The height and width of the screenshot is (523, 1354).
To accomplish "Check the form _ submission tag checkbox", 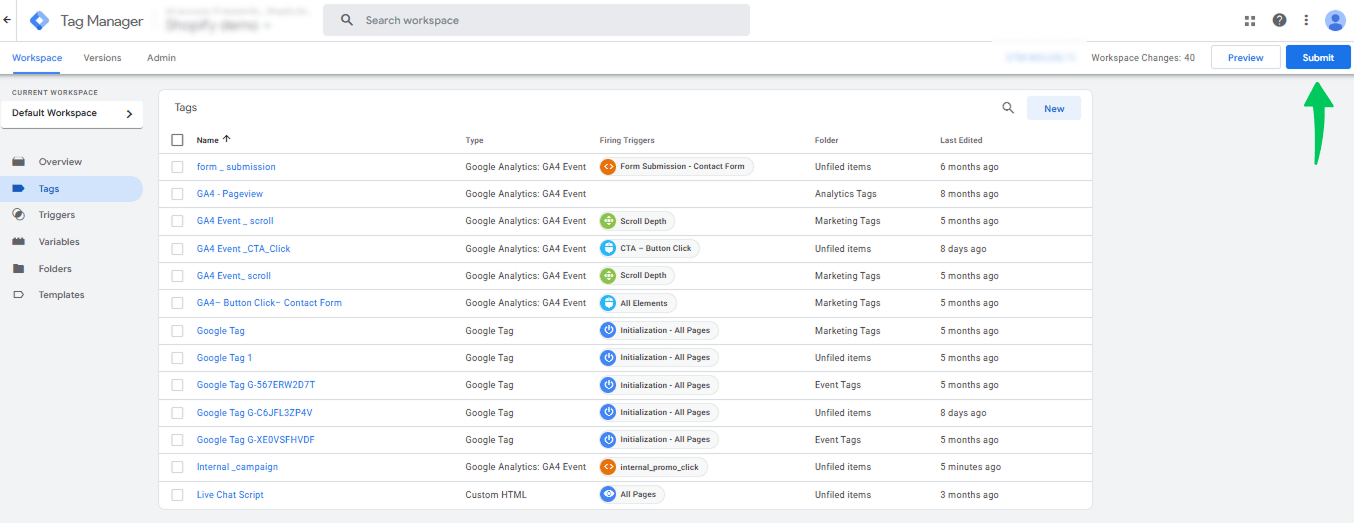I will point(177,167).
